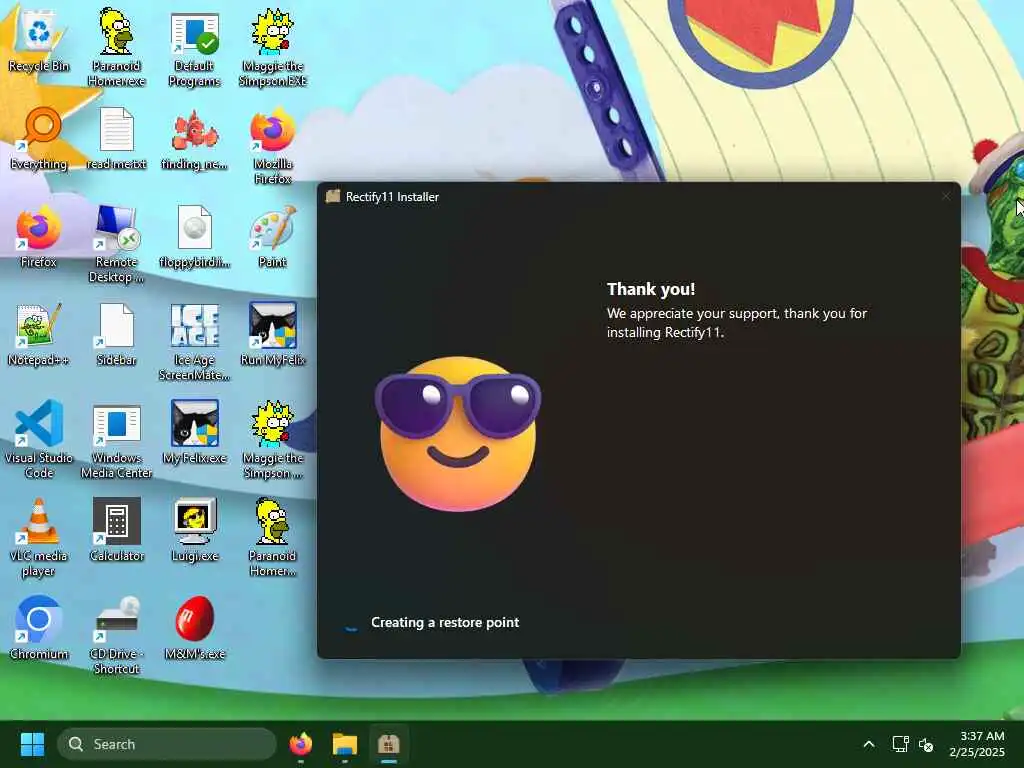The height and width of the screenshot is (768, 1024).
Task: Select the Luigi.exe desktop icon
Action: [x=194, y=530]
